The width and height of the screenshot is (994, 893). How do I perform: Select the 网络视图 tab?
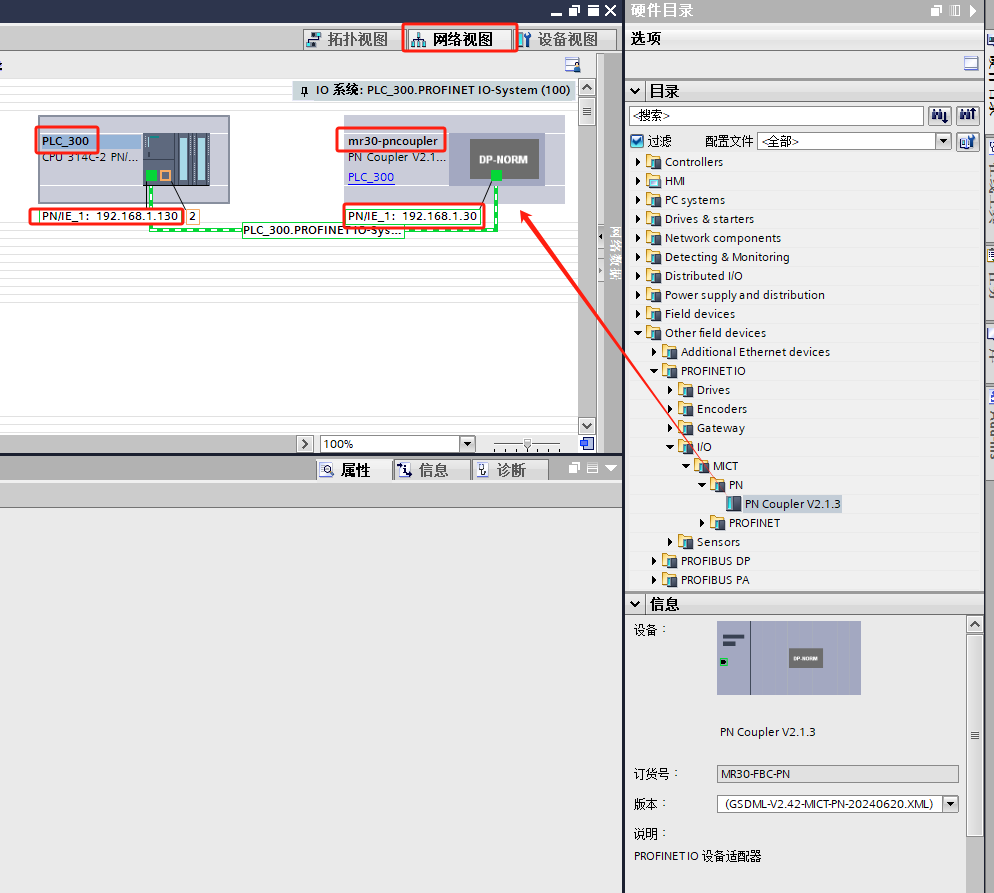(460, 39)
